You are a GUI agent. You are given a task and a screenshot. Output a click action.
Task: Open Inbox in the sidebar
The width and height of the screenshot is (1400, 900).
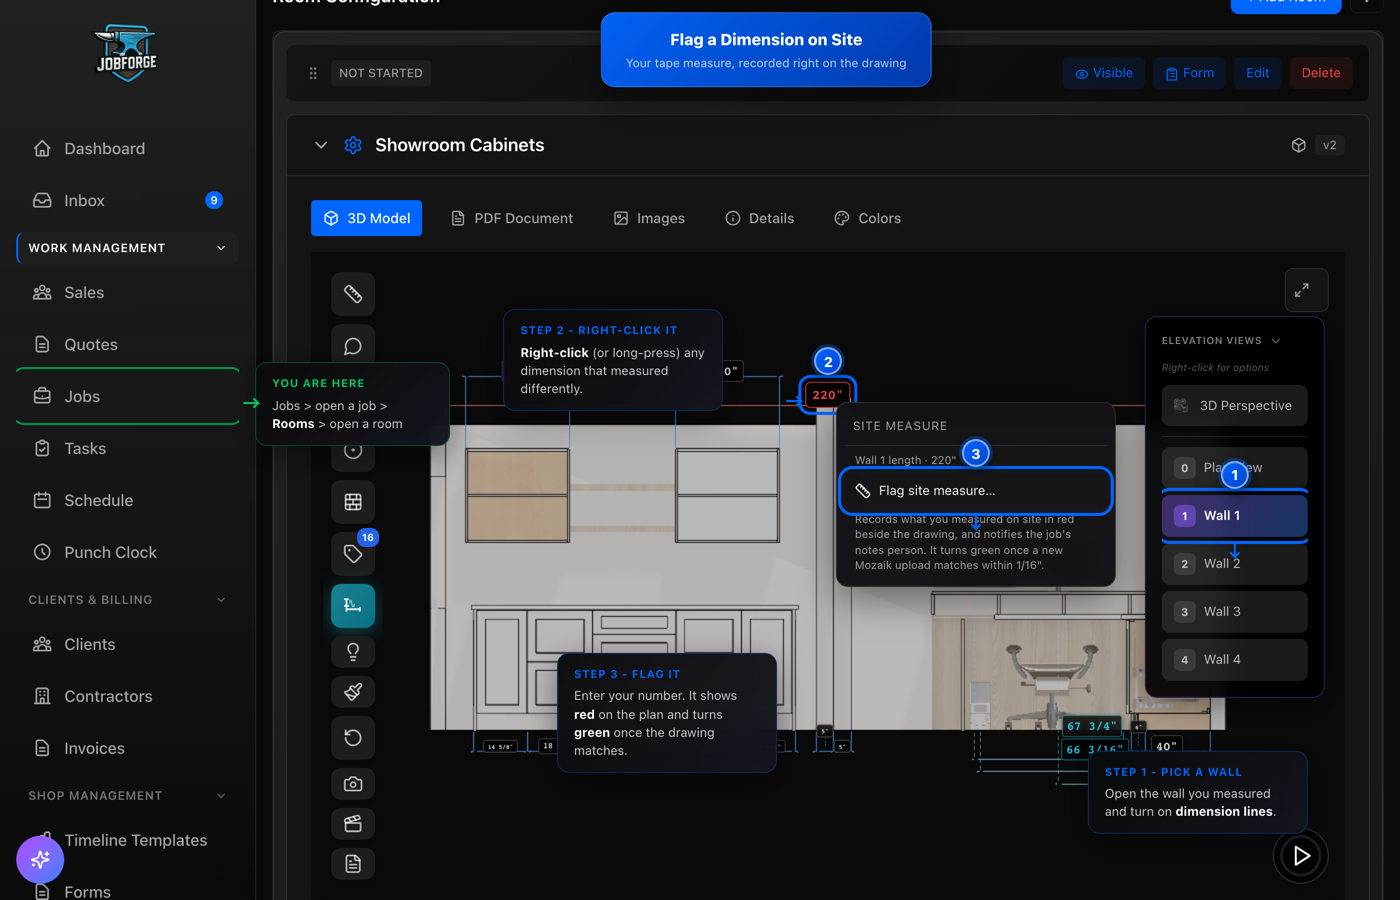(128, 201)
